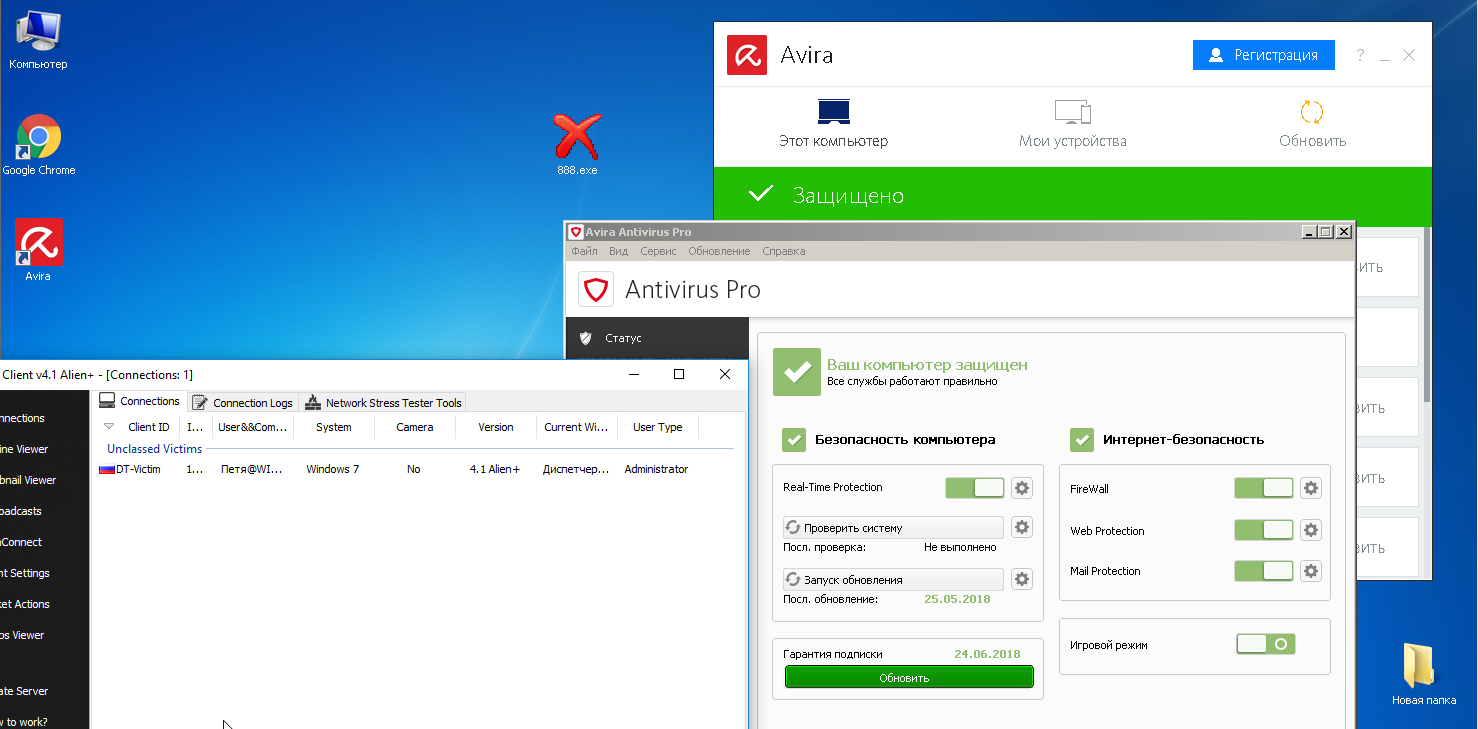Screen dimensions: 1478x729
Task: Open the Вид menu
Action: [618, 251]
